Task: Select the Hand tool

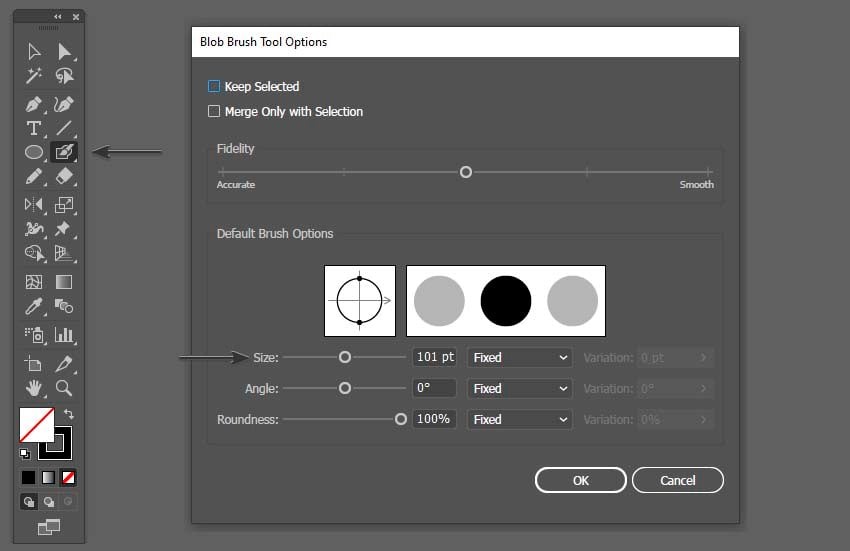Action: click(x=34, y=388)
